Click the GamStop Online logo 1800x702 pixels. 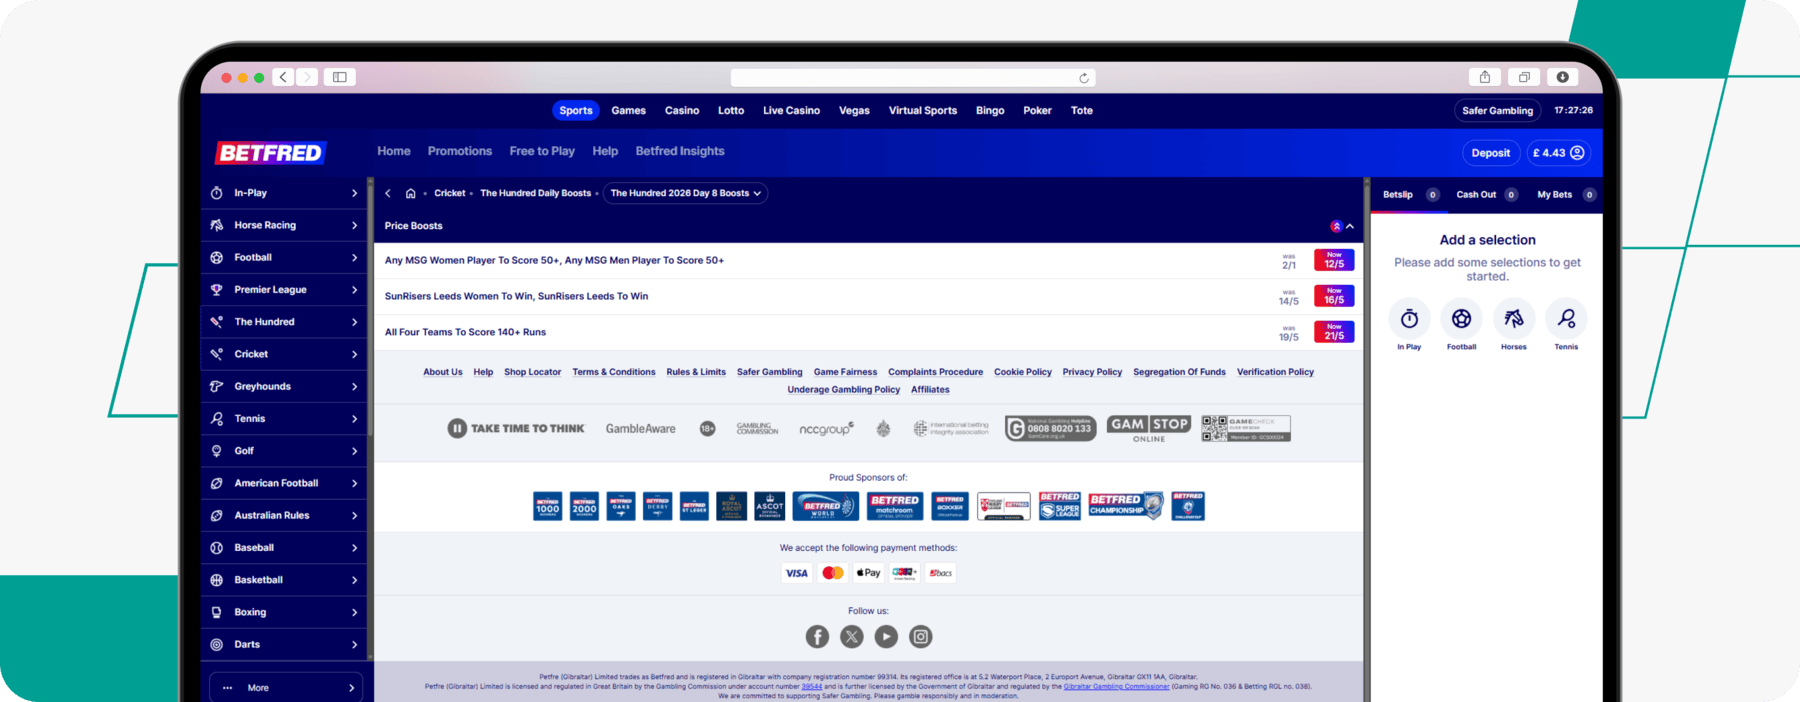pos(1148,428)
